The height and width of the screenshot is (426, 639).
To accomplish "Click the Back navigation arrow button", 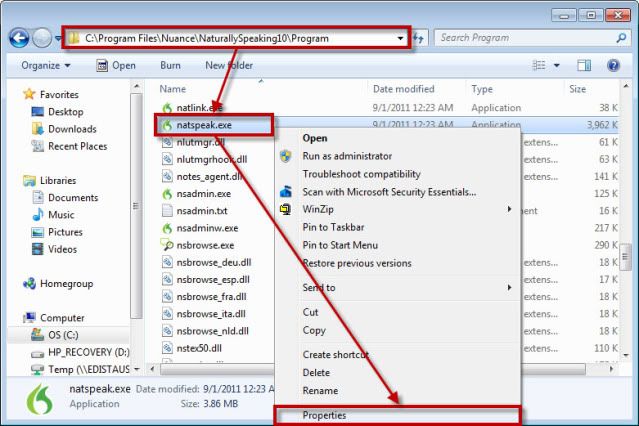I will pos(19,38).
